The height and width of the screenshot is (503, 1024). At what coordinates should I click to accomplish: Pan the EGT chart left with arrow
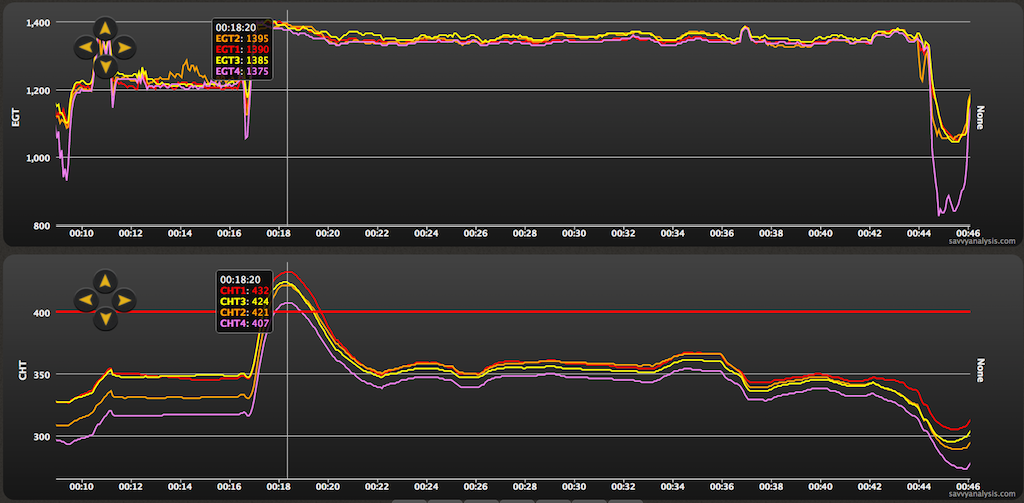pos(85,46)
